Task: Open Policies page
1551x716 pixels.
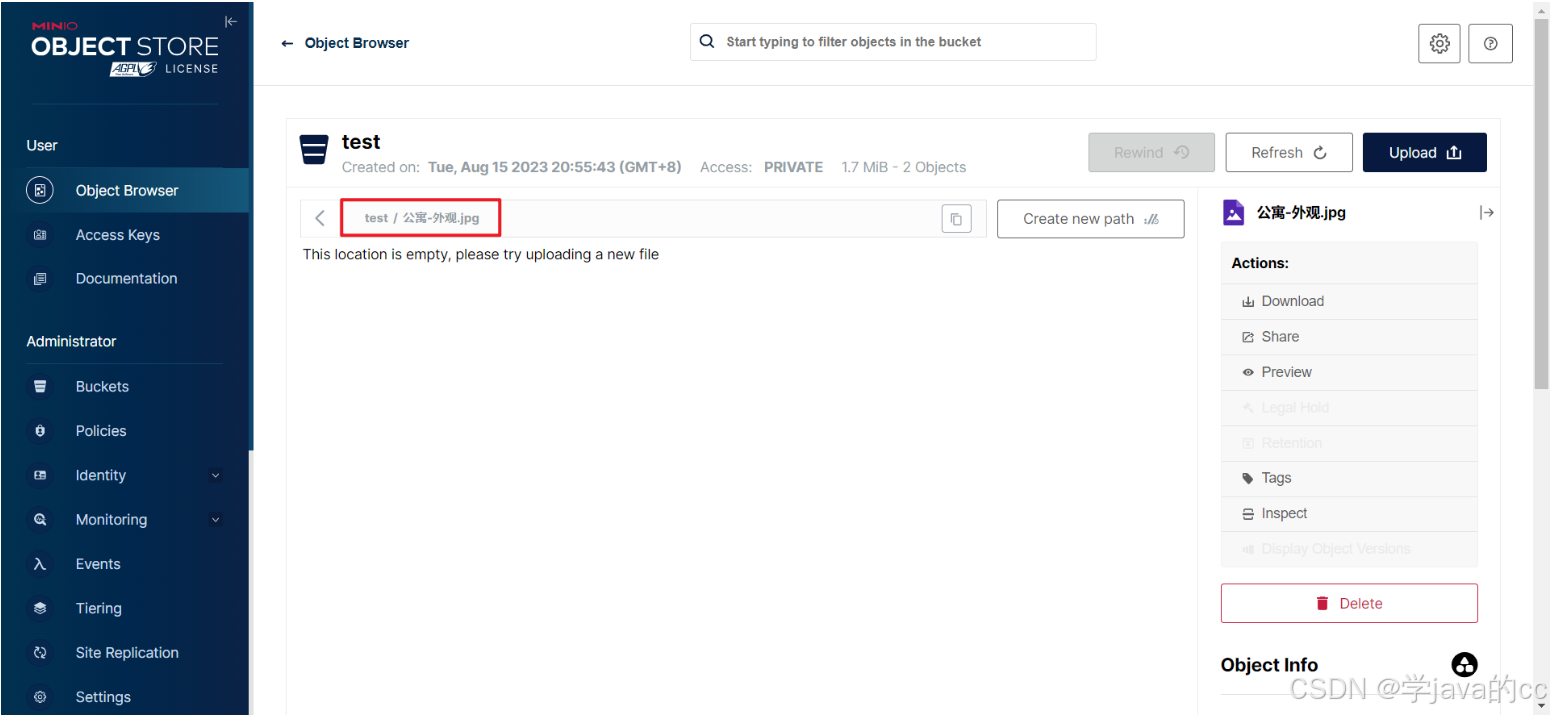Action: coord(101,431)
